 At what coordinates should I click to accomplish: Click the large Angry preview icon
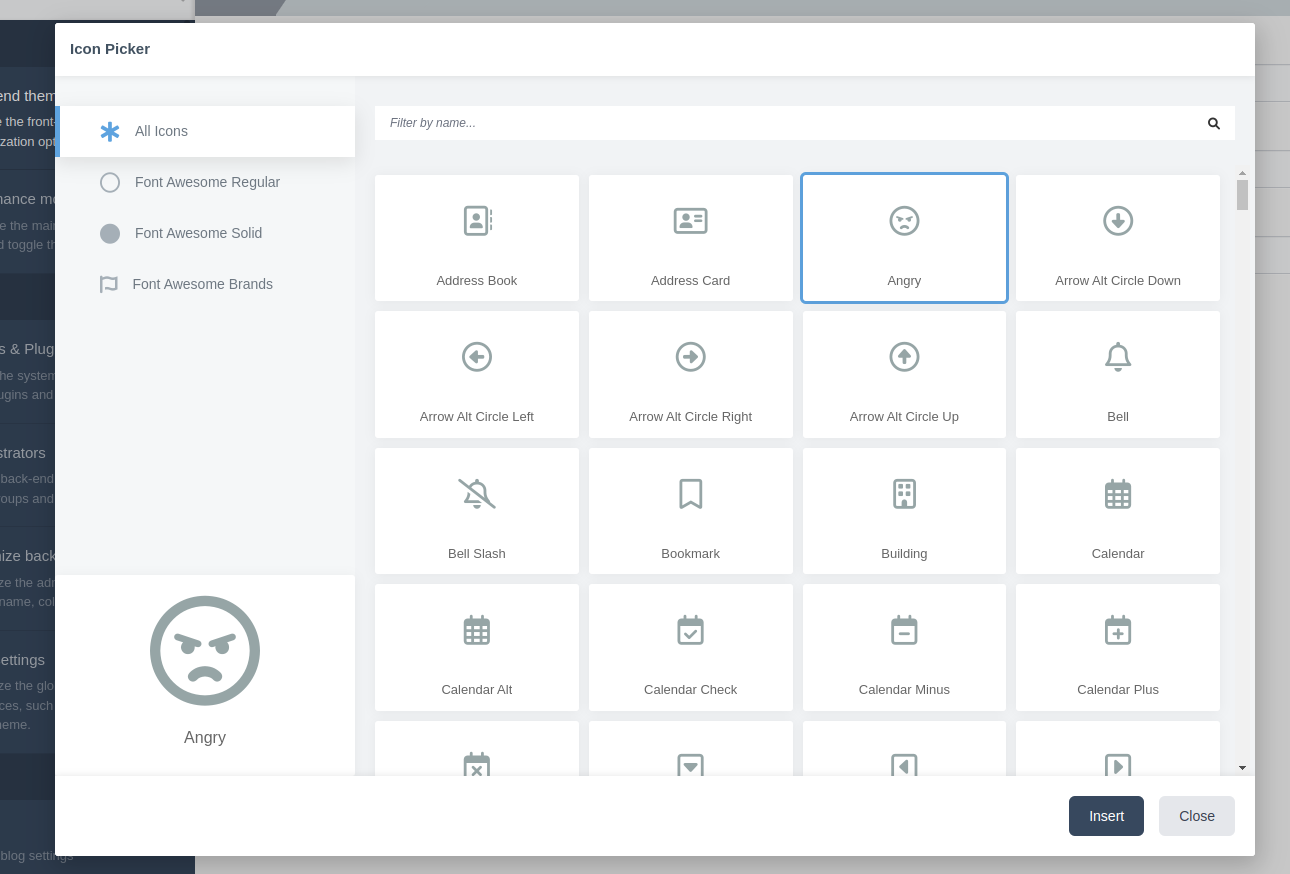pos(205,651)
